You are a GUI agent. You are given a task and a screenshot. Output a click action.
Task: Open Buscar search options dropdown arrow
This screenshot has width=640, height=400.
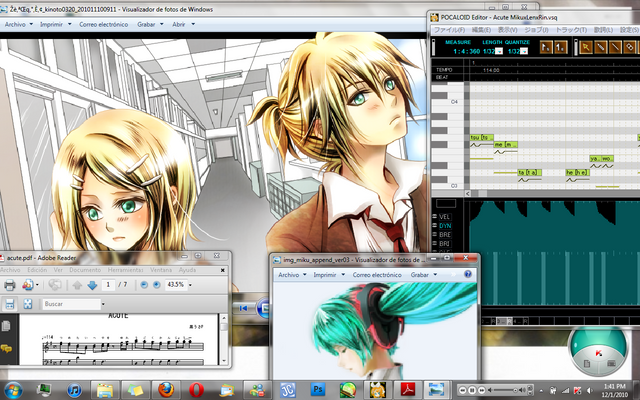point(103,304)
